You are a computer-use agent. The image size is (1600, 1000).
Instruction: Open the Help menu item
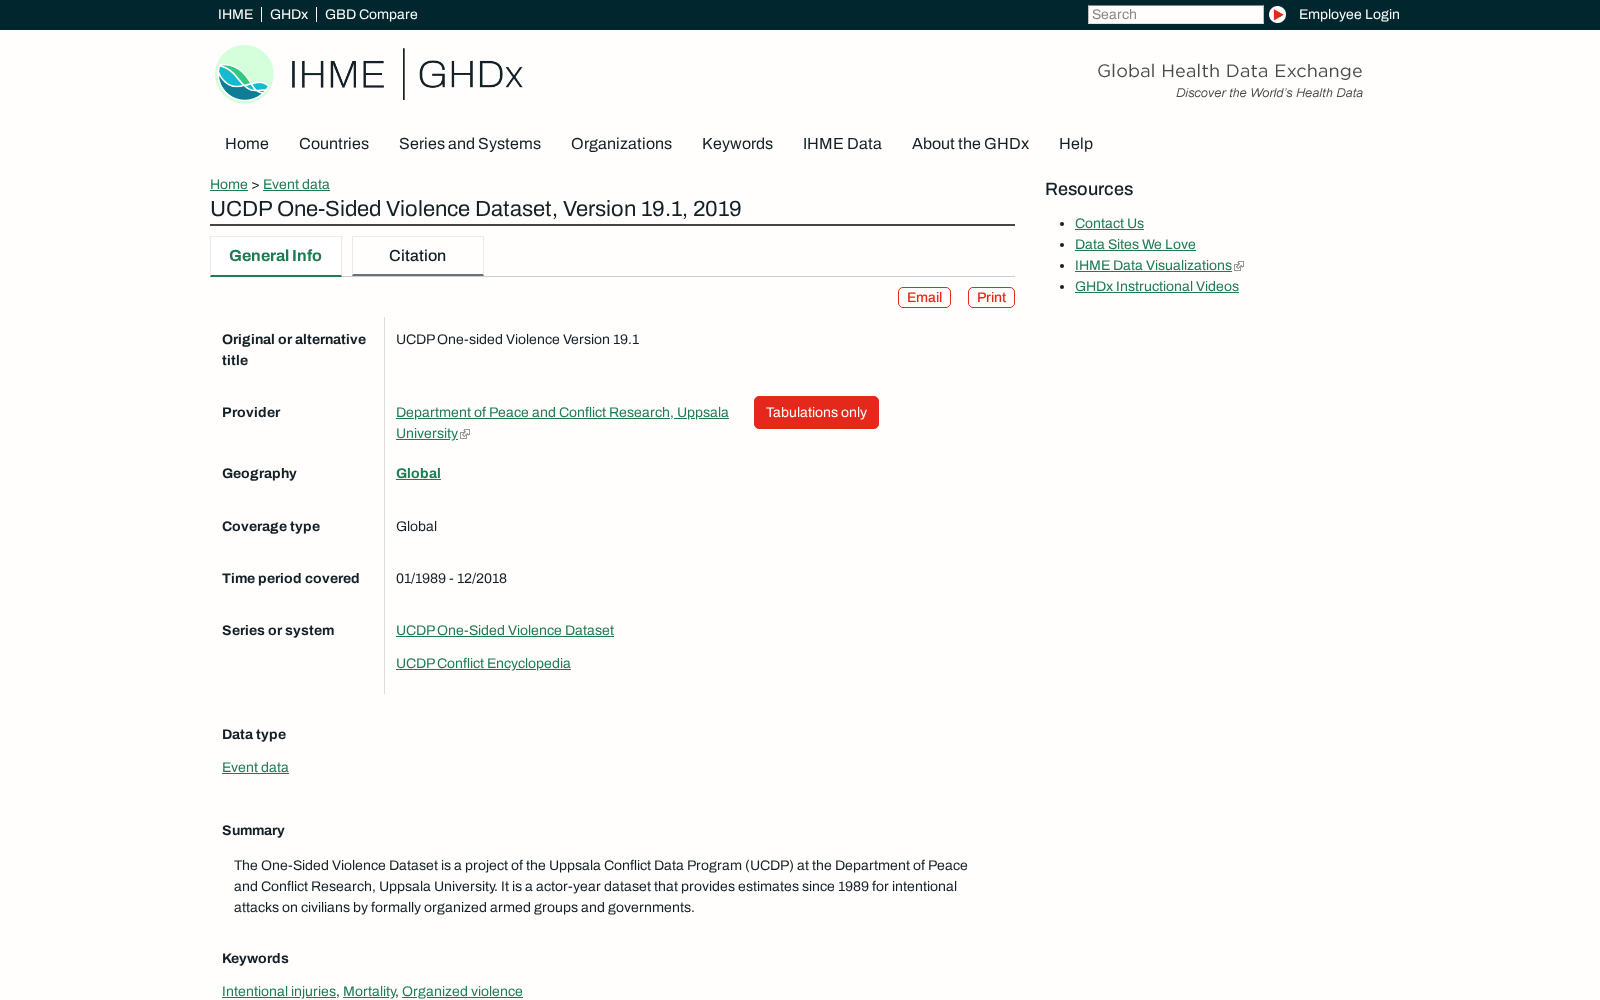pyautogui.click(x=1076, y=144)
